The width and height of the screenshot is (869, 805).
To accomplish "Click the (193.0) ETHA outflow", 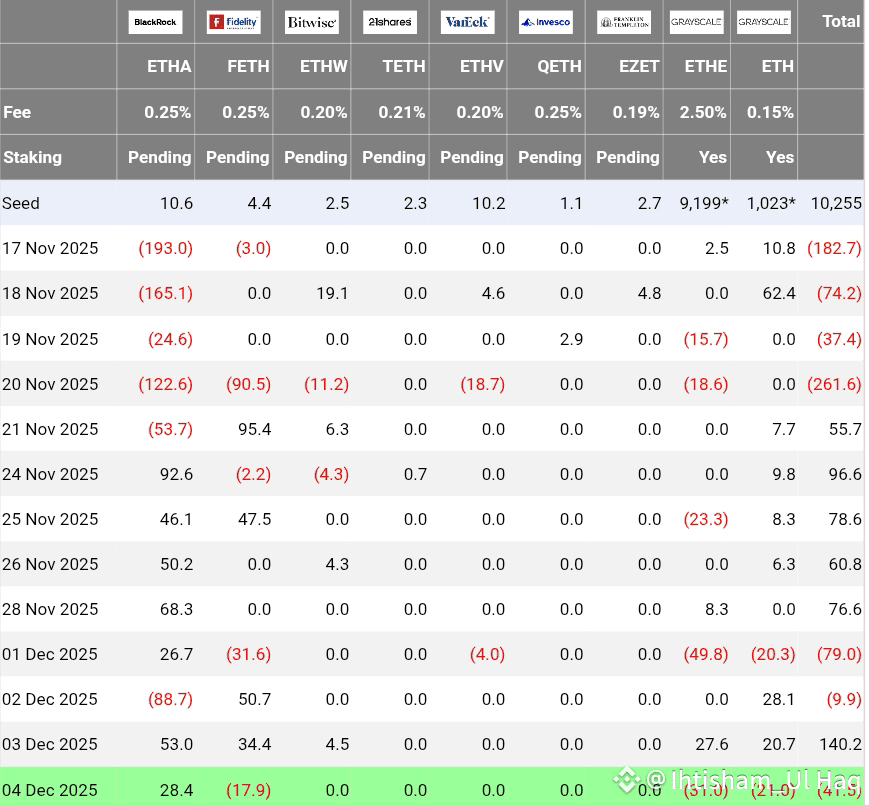I will [166, 248].
